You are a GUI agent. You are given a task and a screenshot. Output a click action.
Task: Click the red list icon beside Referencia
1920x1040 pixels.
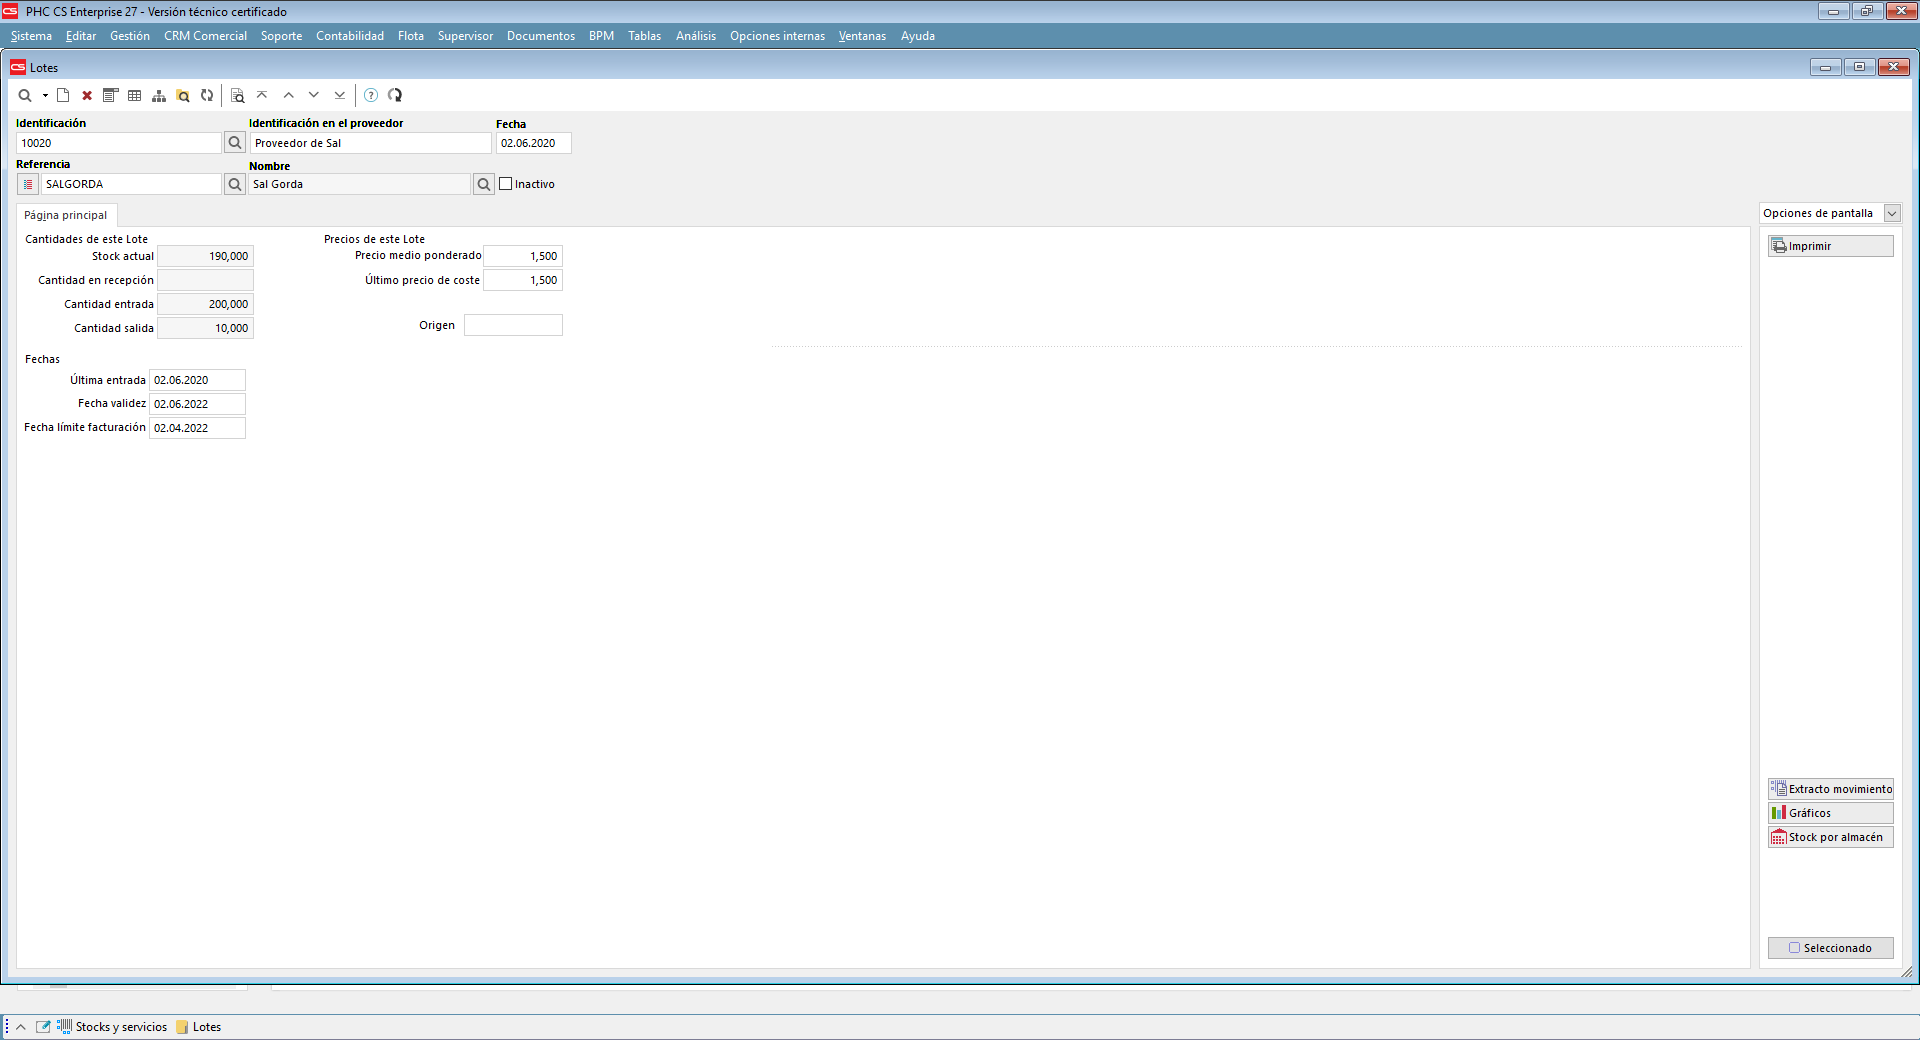pos(28,184)
